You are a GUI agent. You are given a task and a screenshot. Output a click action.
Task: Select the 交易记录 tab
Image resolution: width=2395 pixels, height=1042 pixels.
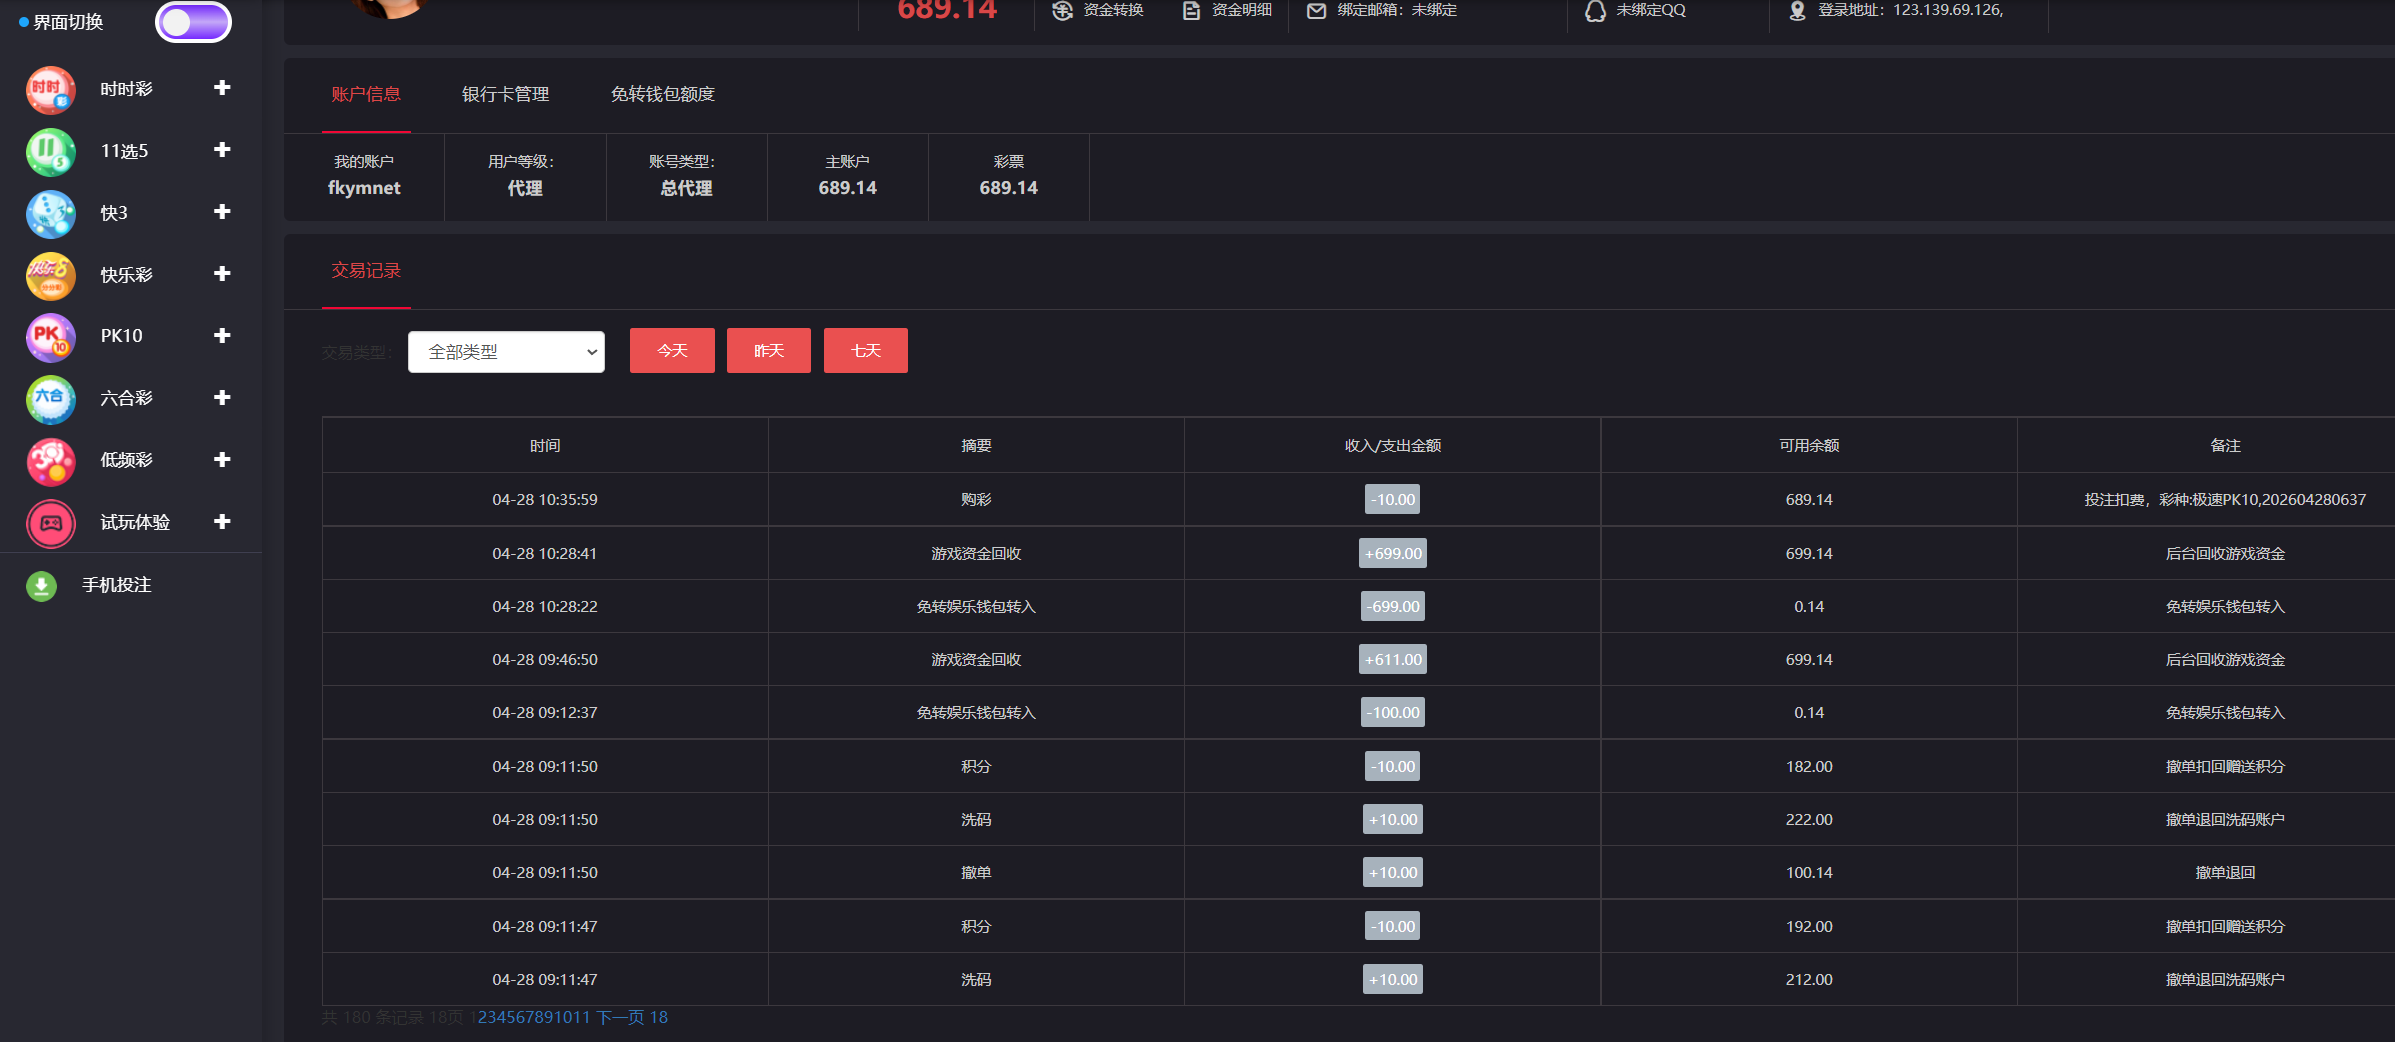pyautogui.click(x=366, y=271)
